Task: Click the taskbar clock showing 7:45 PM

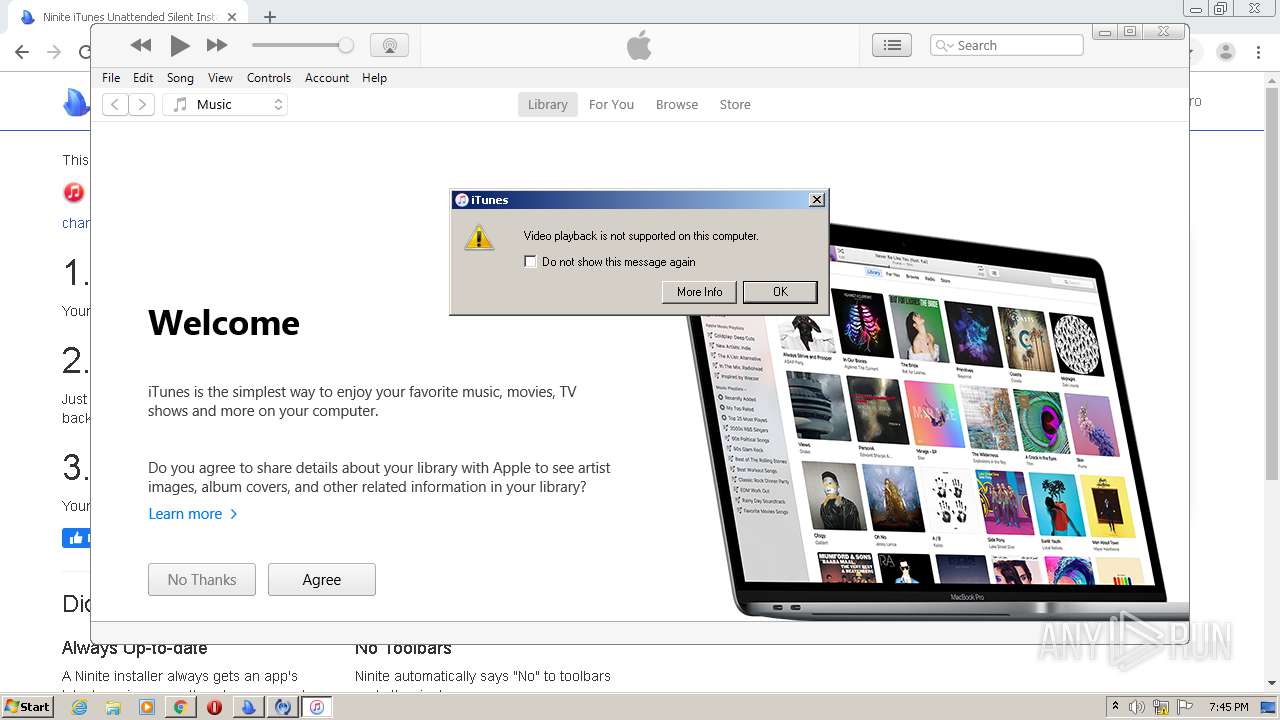Action: [x=1228, y=707]
